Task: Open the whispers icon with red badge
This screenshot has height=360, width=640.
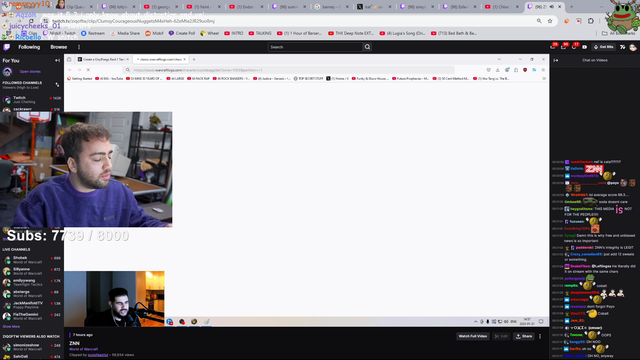Action: tap(564, 47)
